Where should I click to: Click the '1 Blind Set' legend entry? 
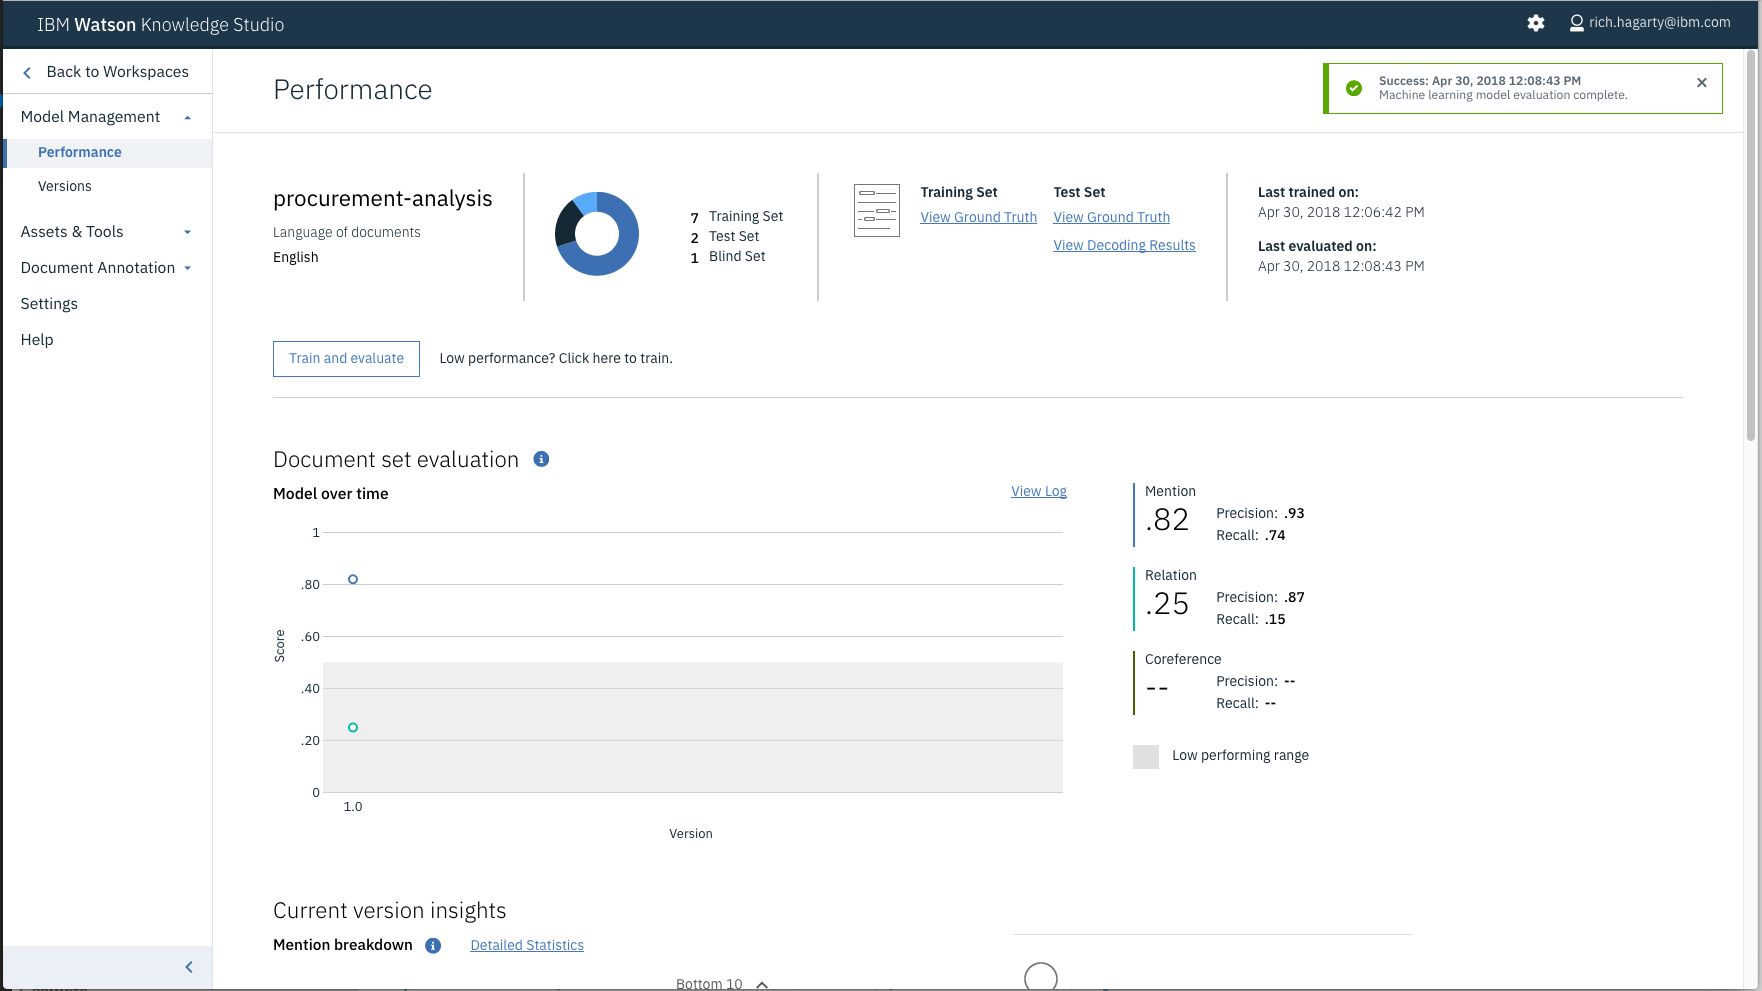(728, 257)
